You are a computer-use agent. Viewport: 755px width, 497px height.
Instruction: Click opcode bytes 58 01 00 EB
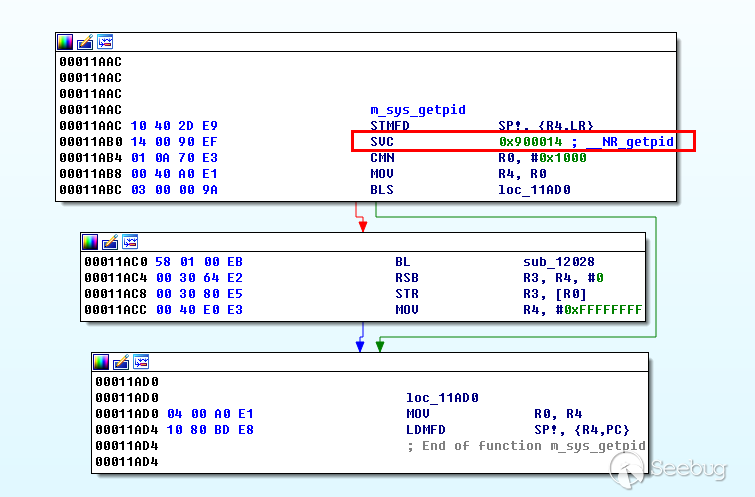click(199, 262)
